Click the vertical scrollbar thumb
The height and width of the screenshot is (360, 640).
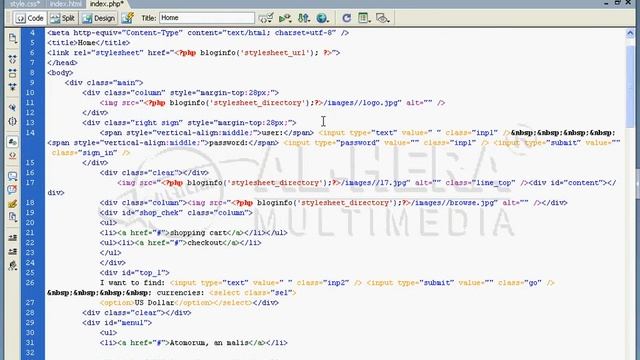[630, 86]
